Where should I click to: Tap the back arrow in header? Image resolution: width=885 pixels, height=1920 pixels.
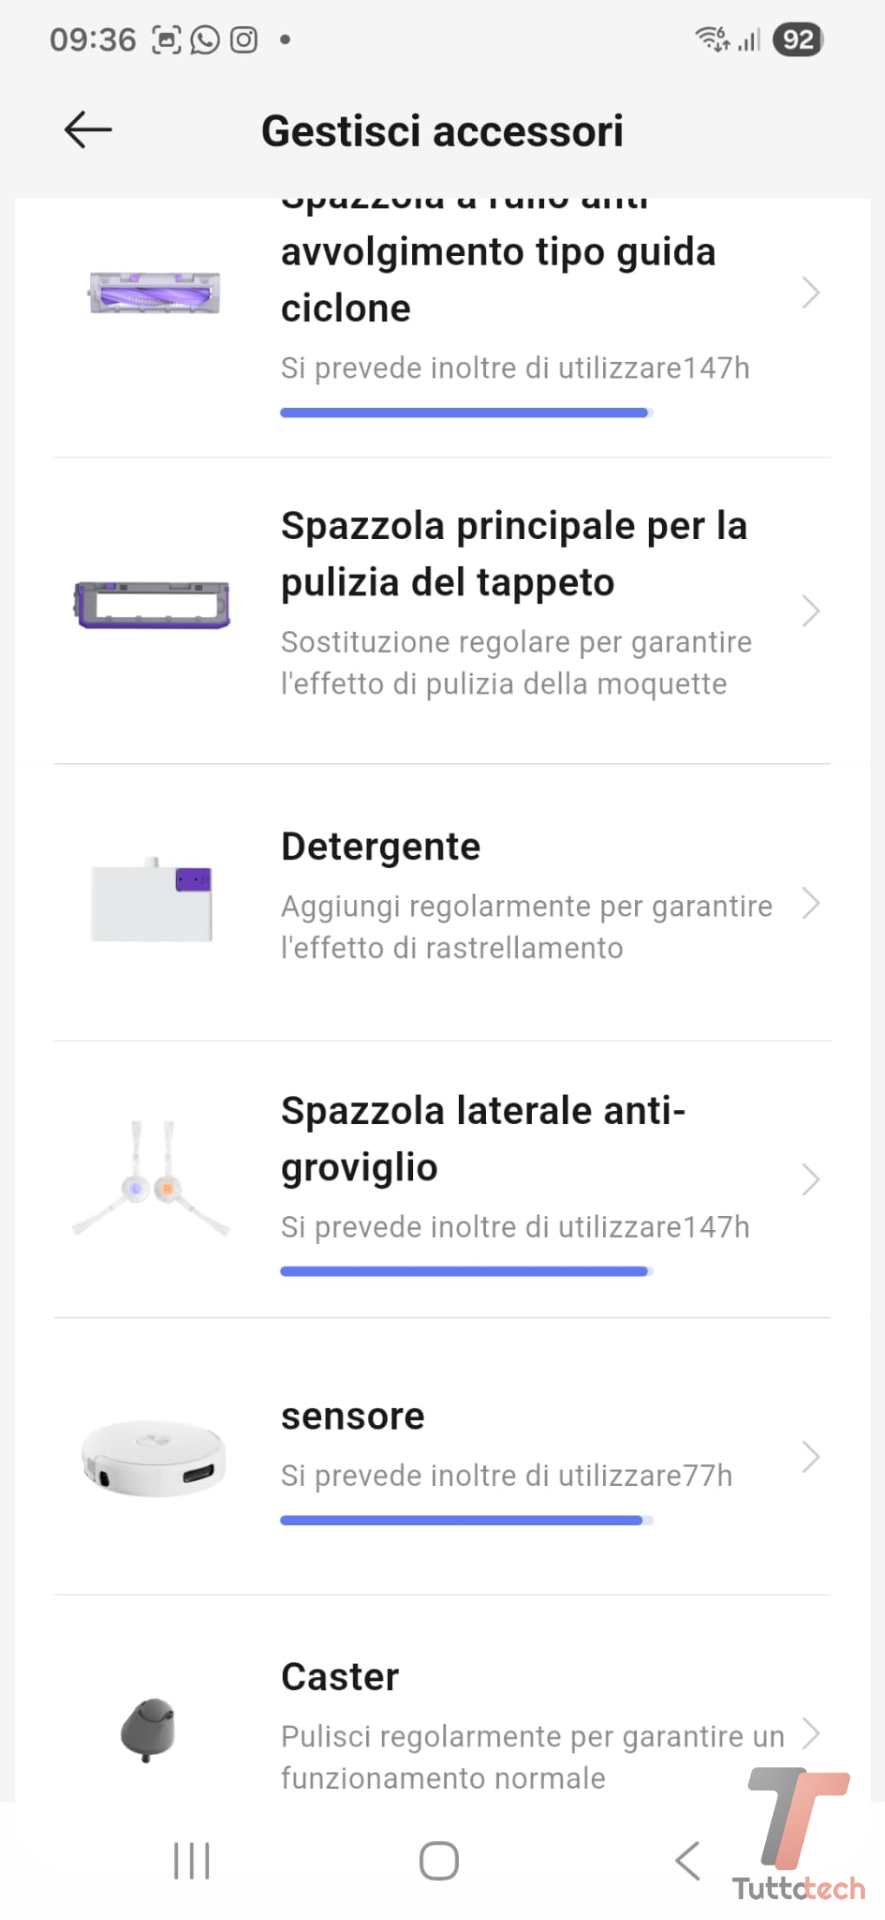88,130
